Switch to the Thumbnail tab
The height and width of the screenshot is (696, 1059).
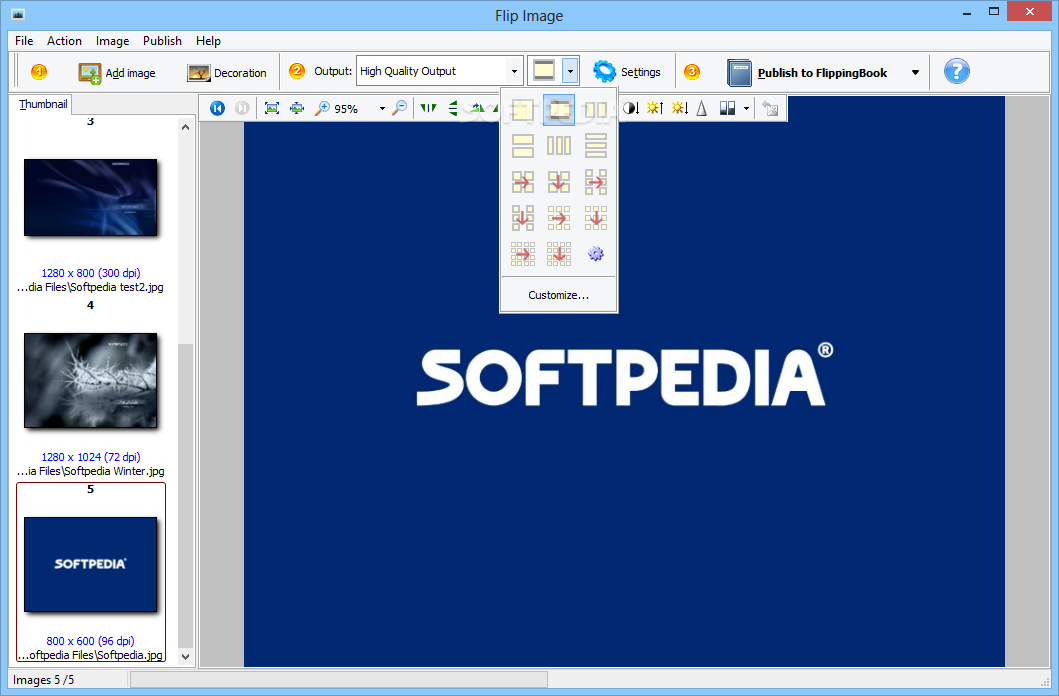click(43, 104)
